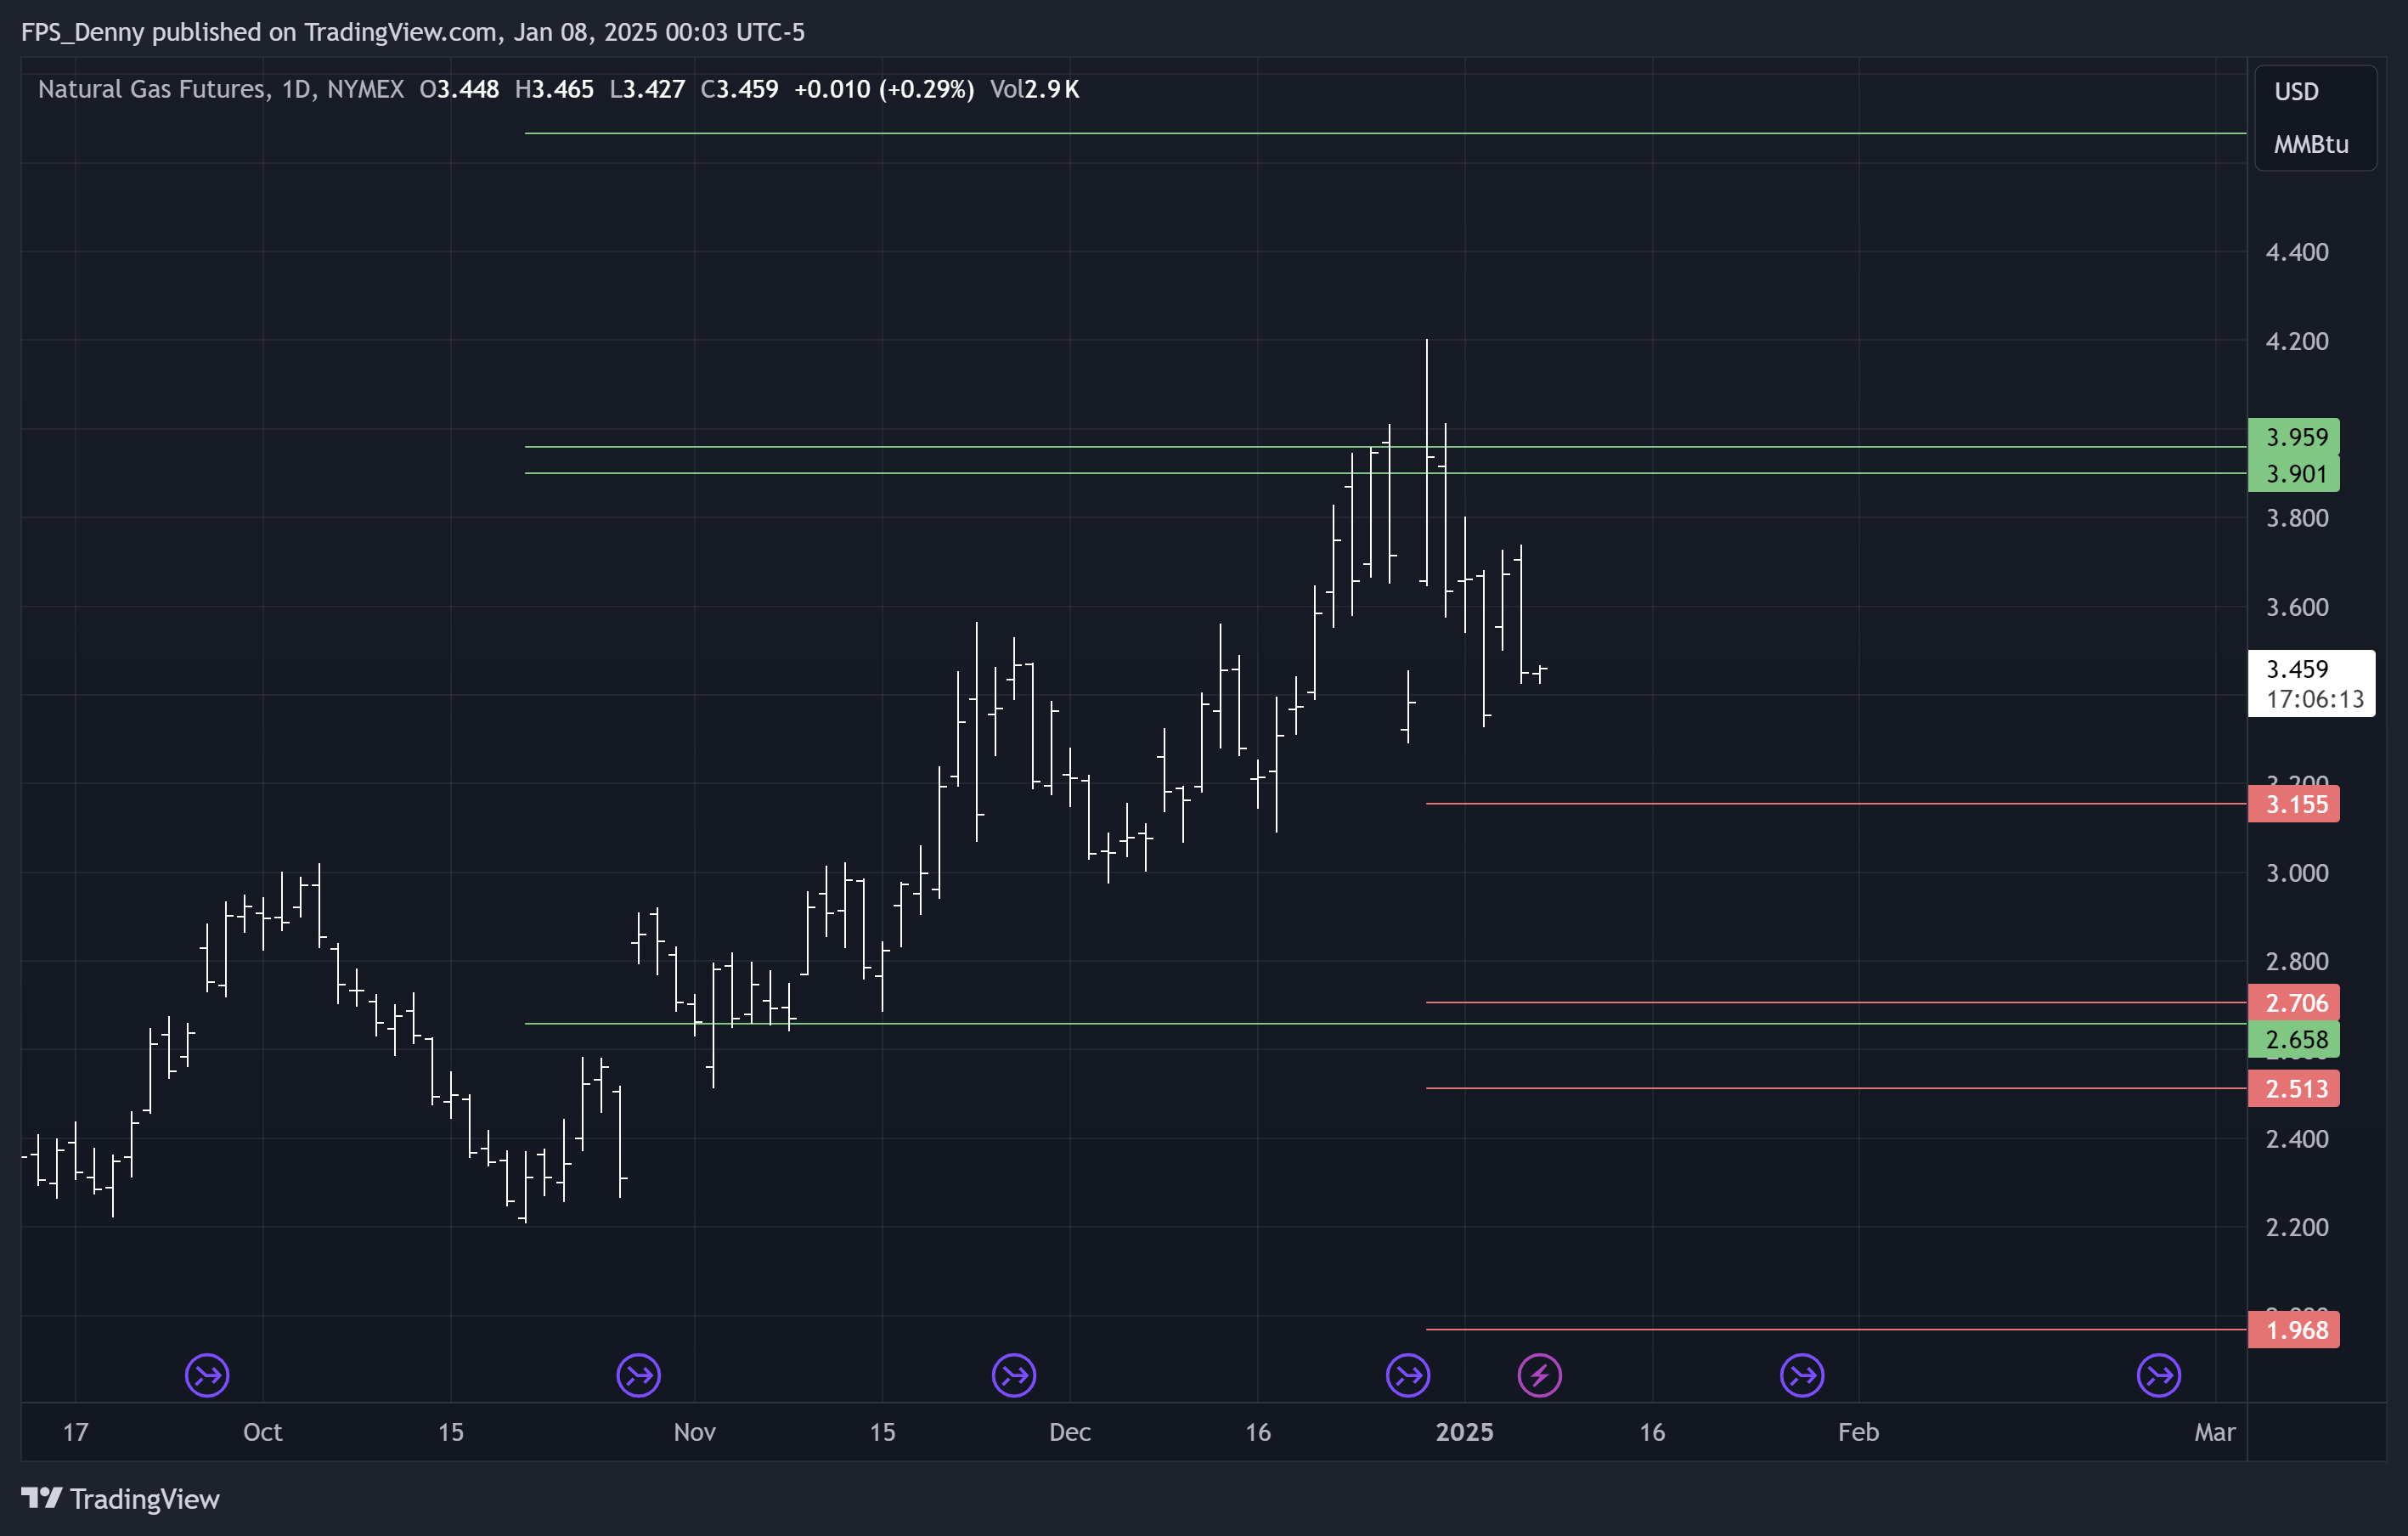The width and height of the screenshot is (2408, 1536).
Task: Click the Oct label on time axis
Action: [263, 1432]
